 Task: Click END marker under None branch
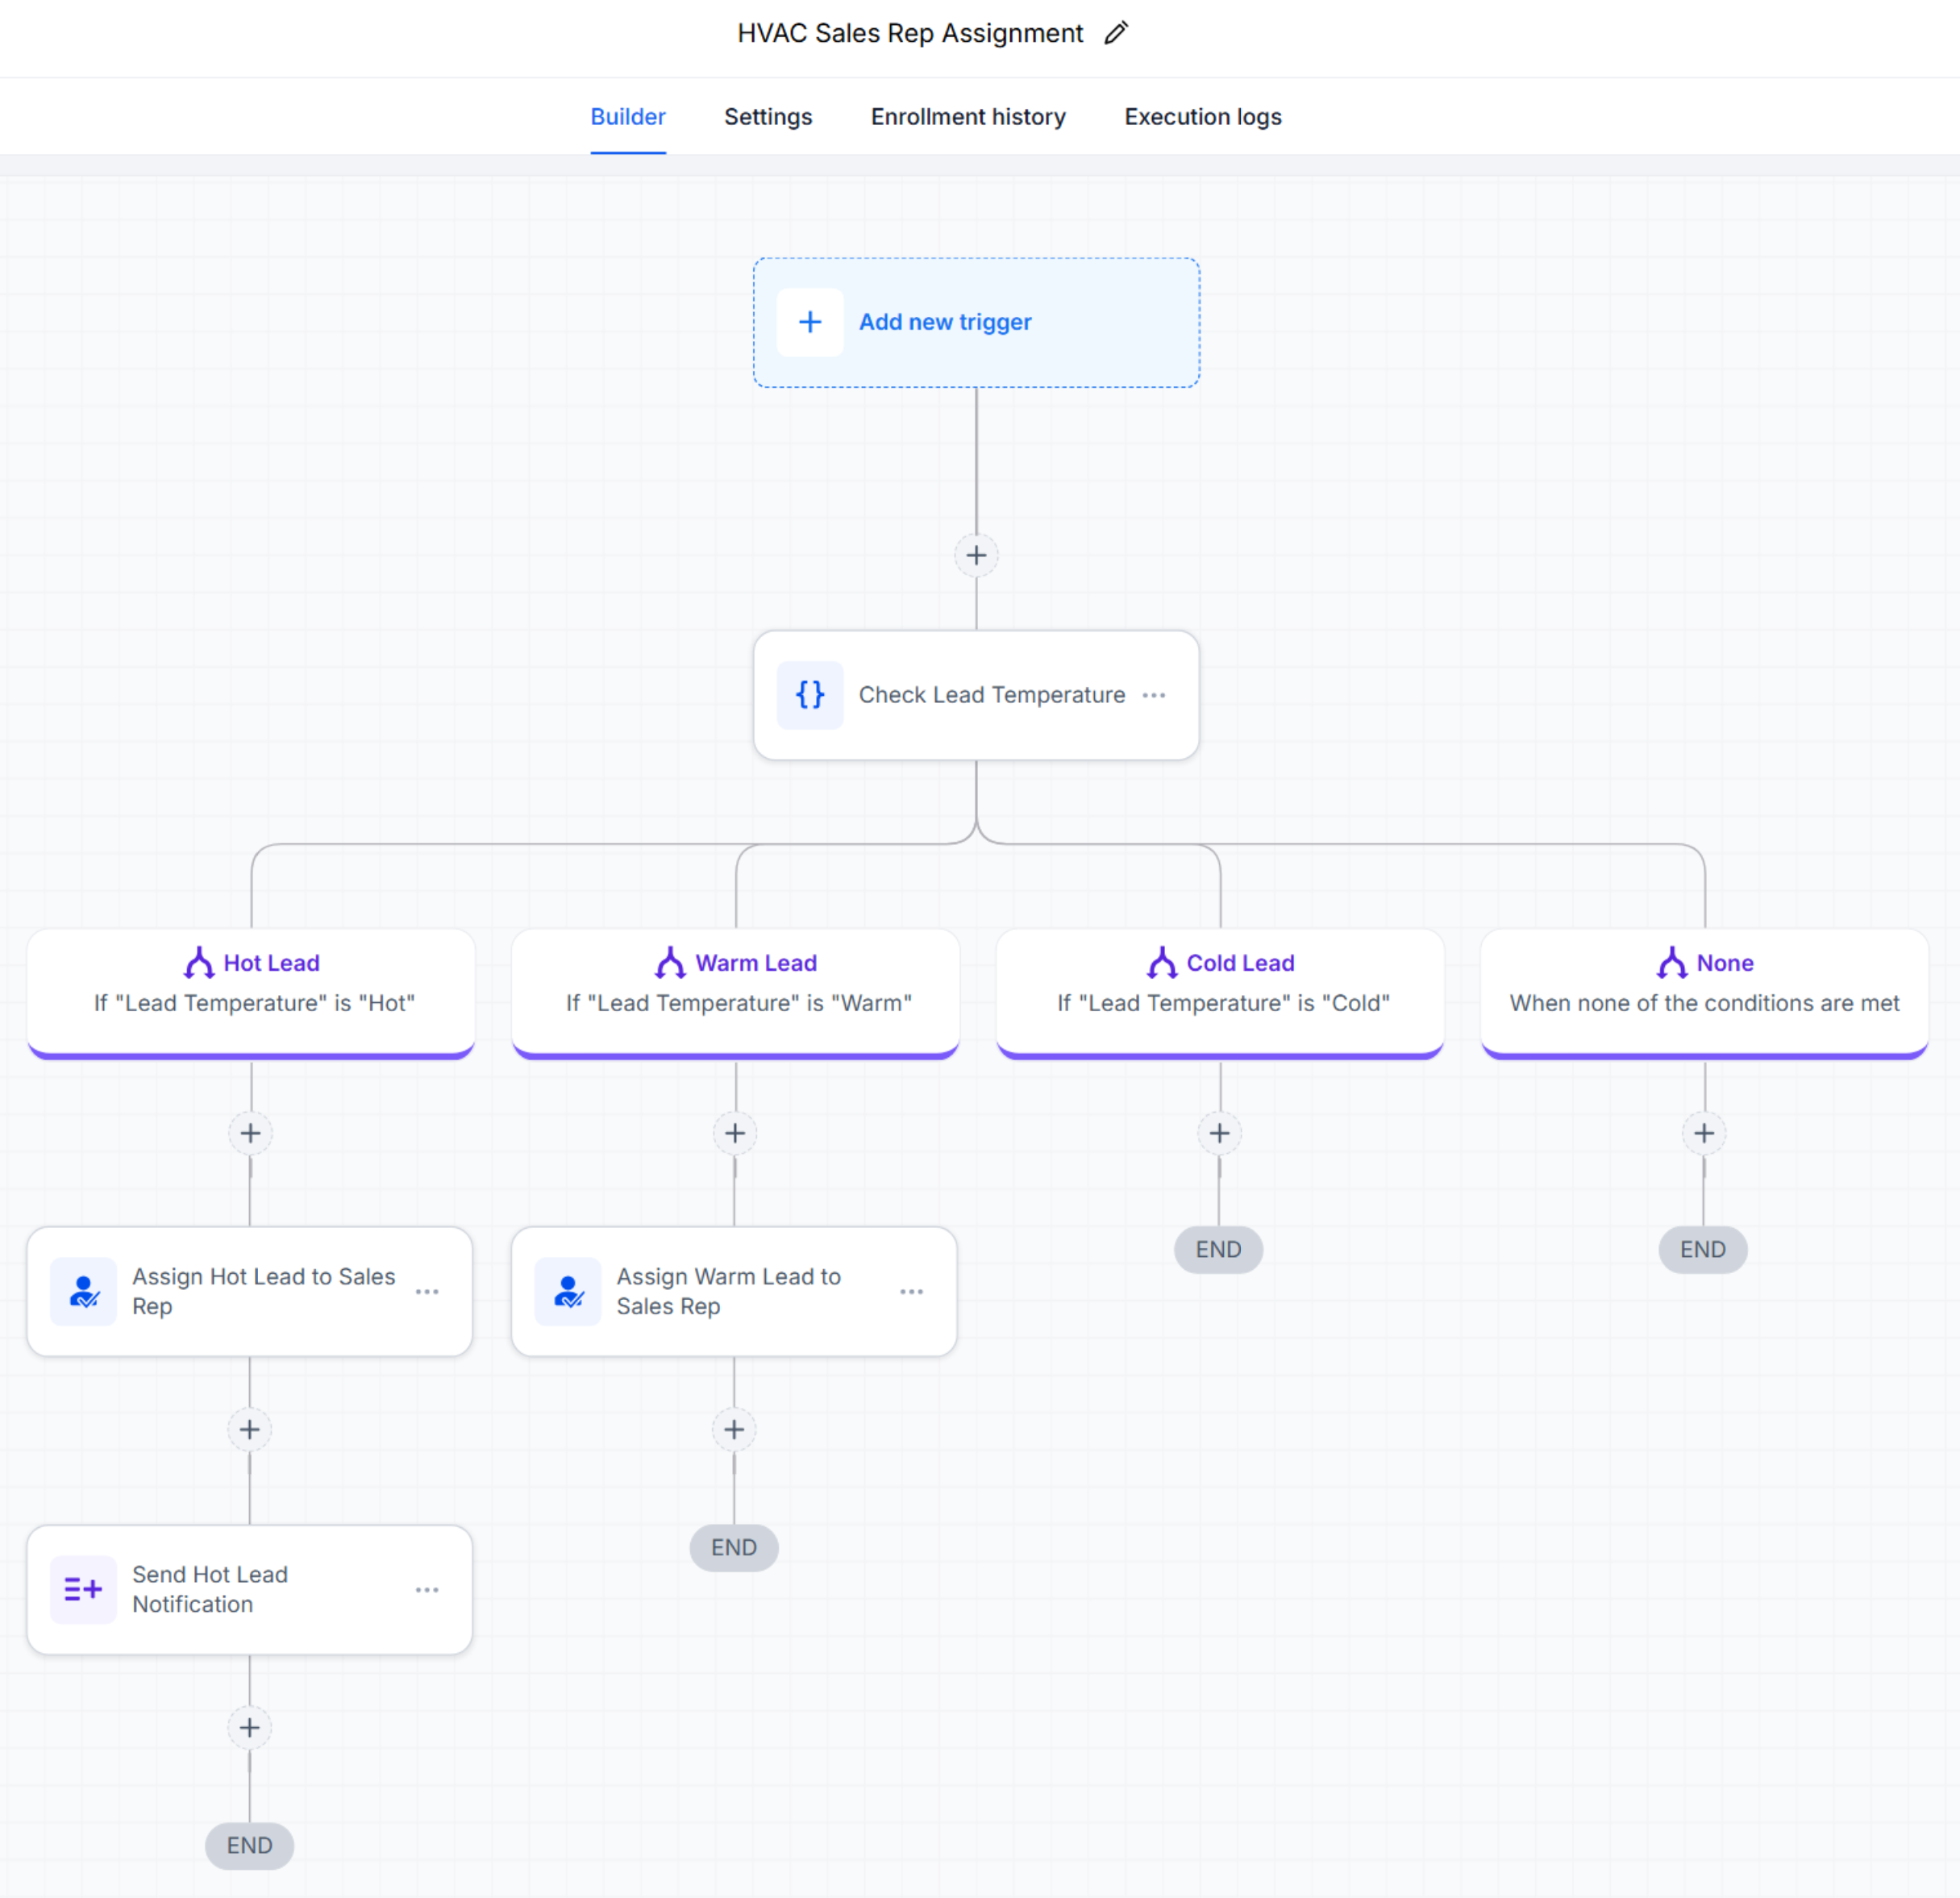pos(1703,1250)
